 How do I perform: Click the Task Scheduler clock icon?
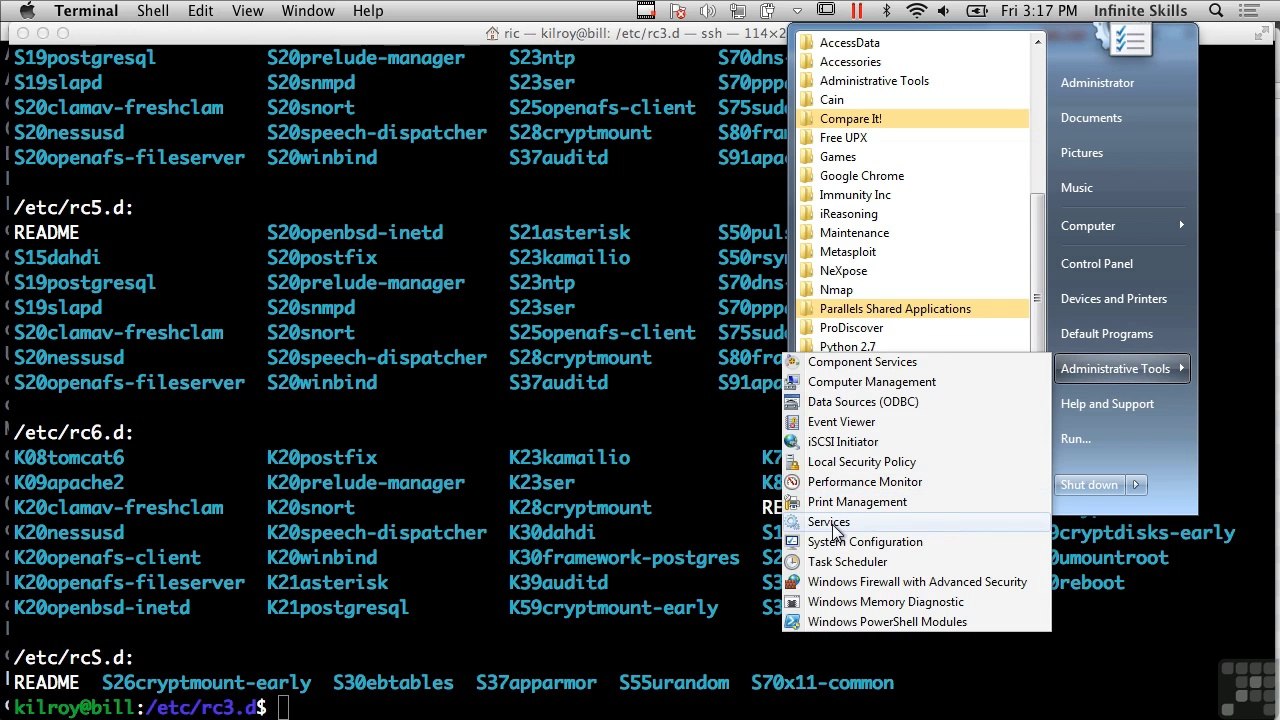tap(792, 562)
